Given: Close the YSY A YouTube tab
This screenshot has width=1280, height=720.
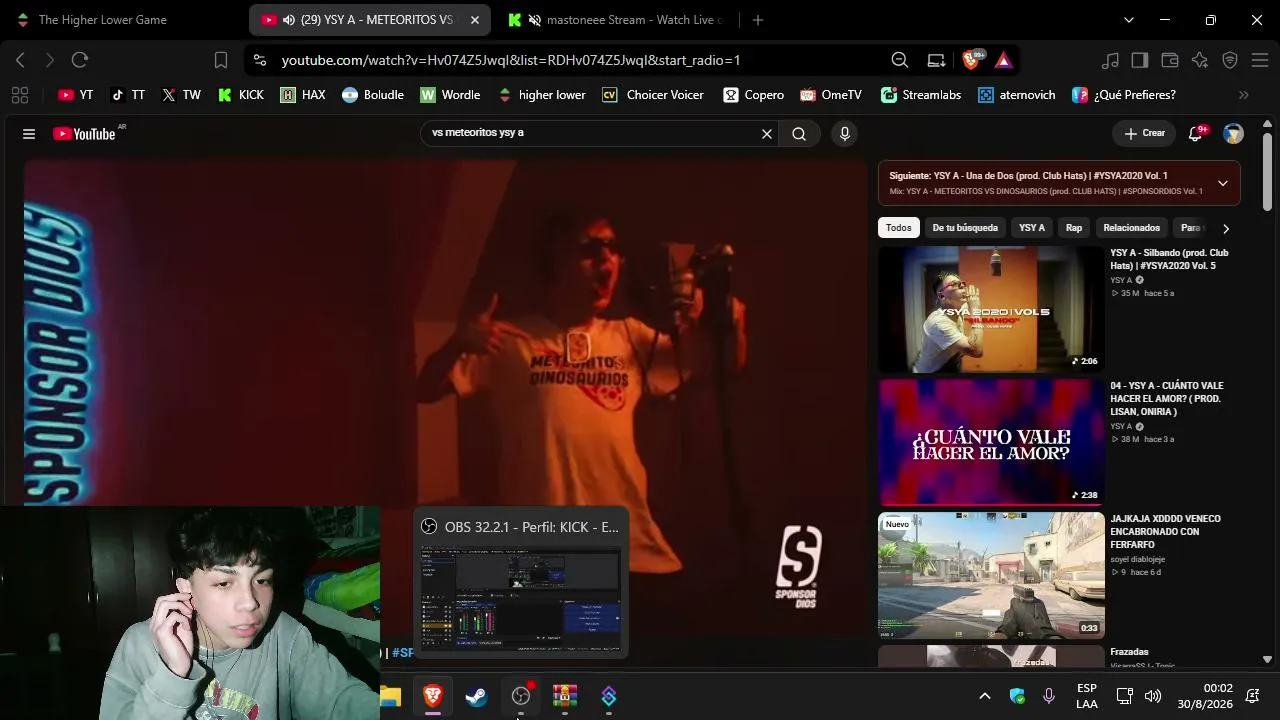Looking at the screenshot, I should click(x=475, y=20).
